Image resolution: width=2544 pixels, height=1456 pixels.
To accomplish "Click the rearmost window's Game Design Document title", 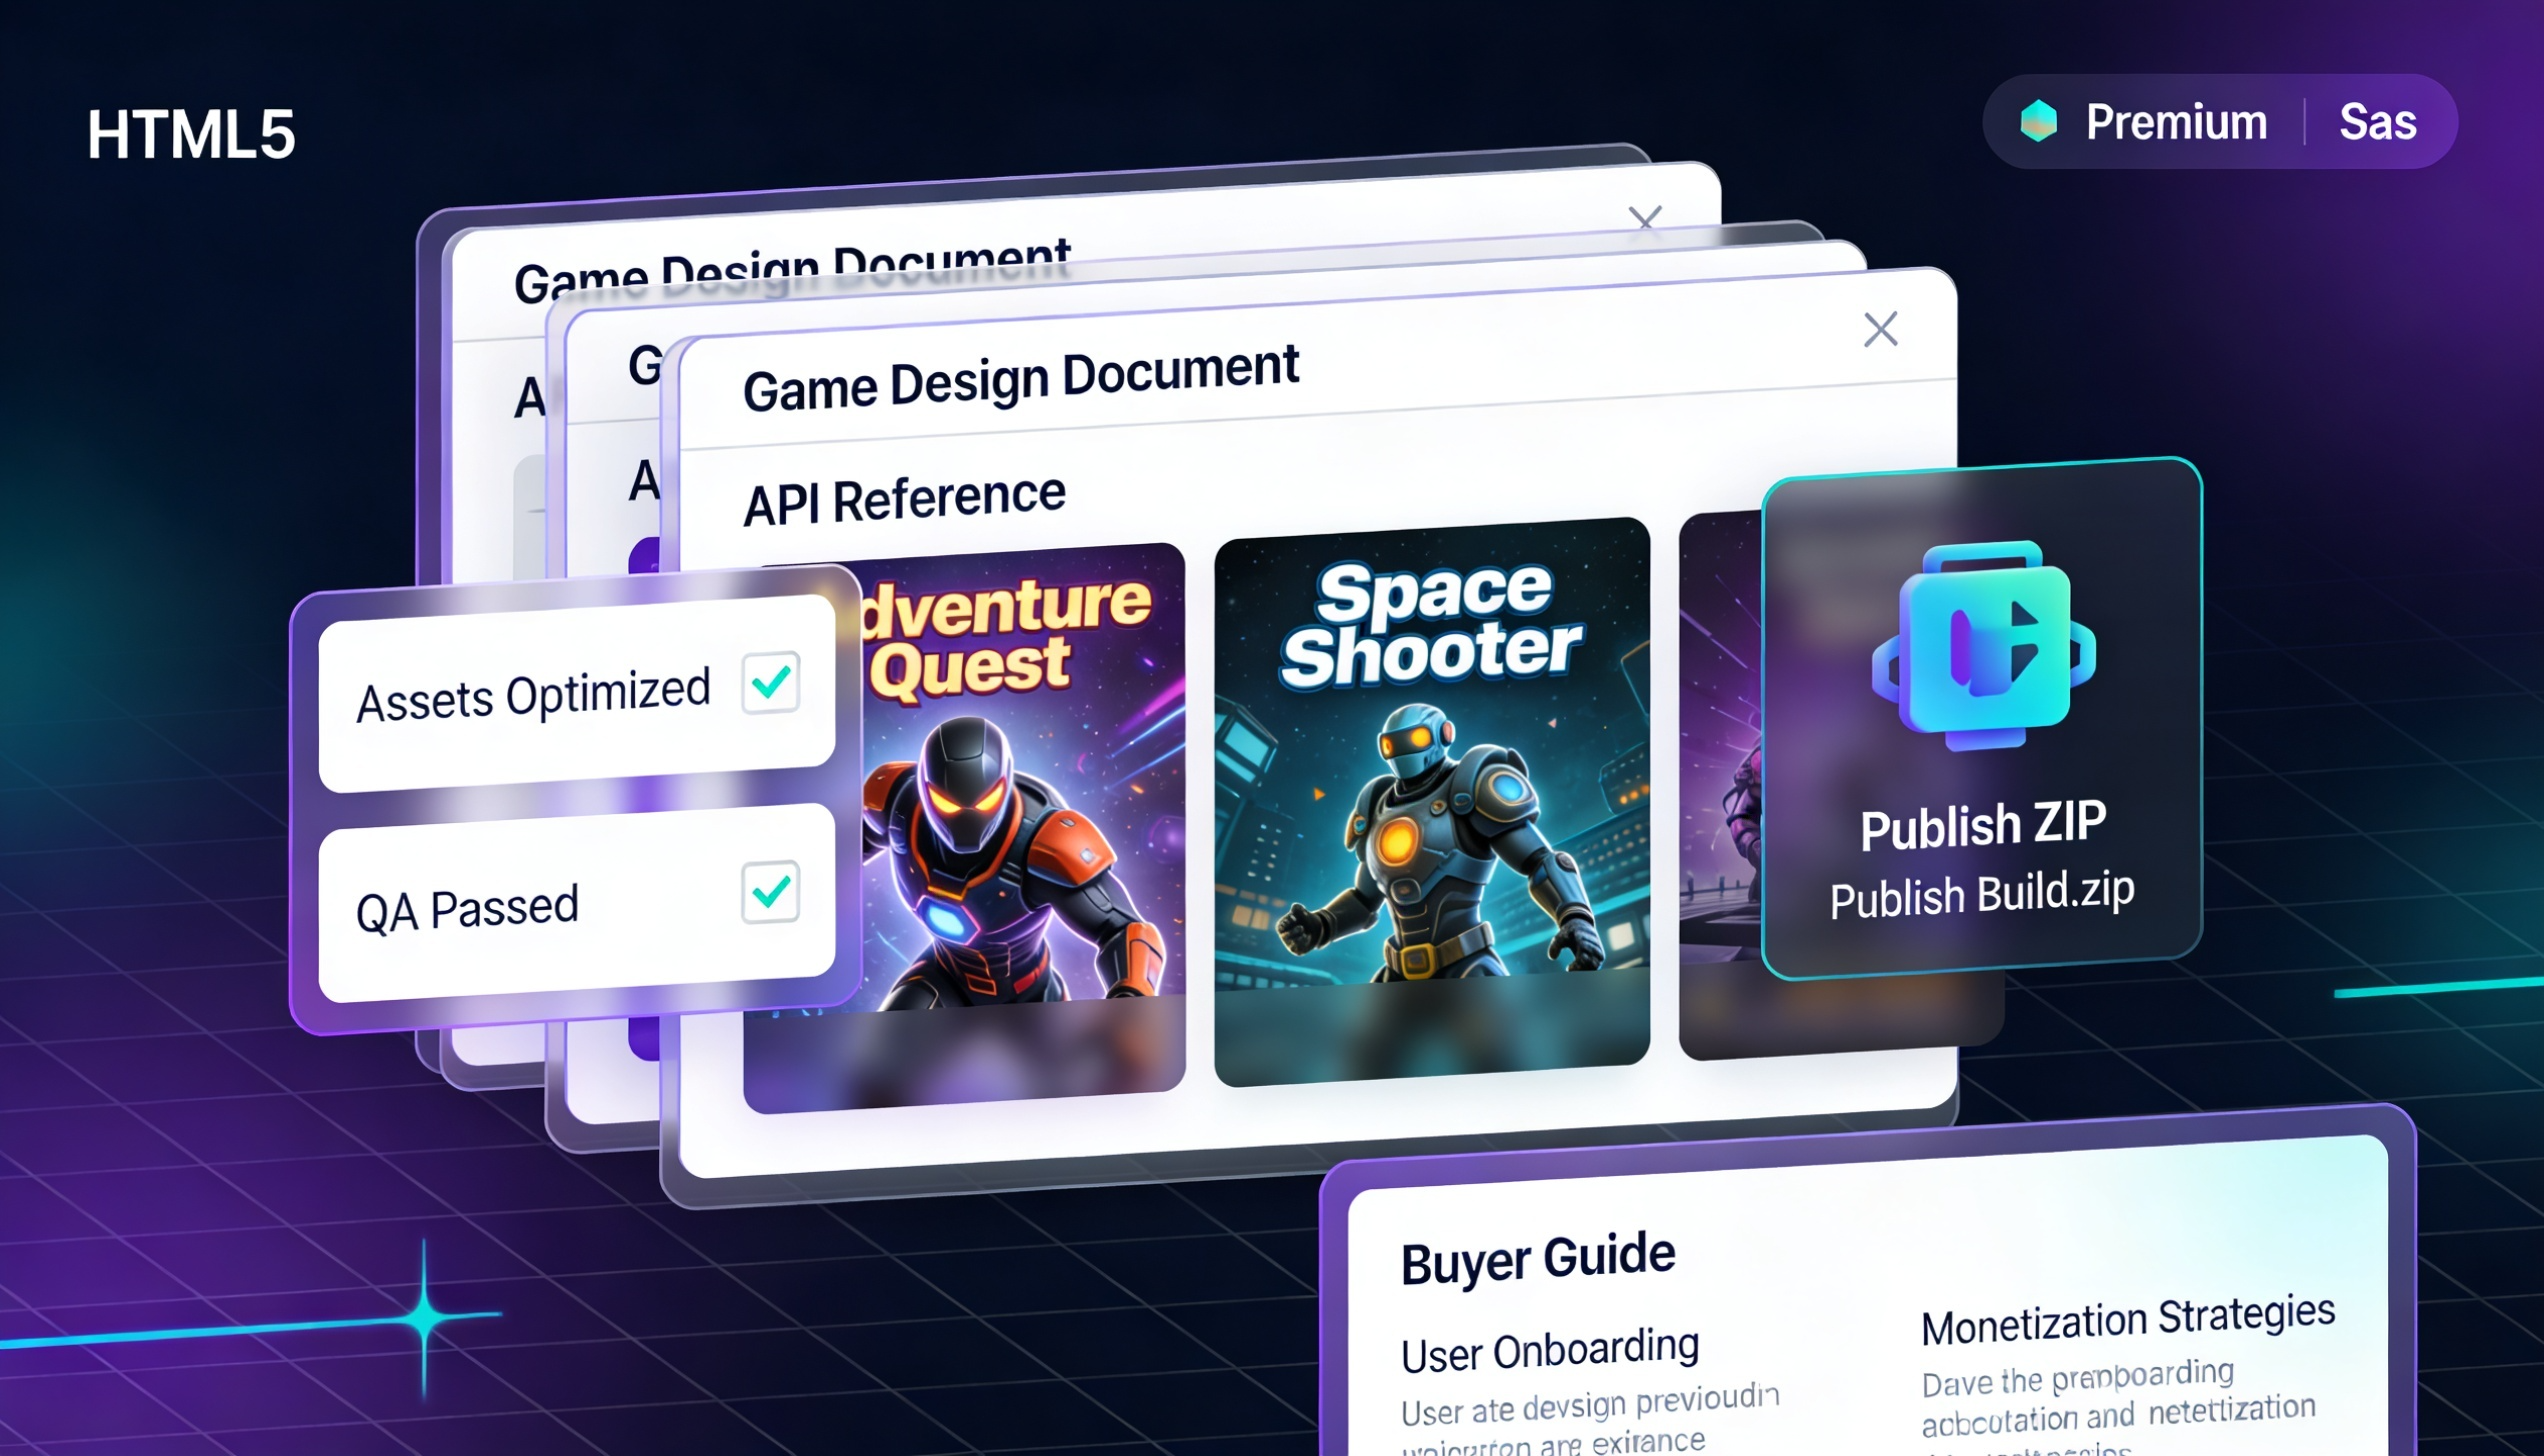I will 792,268.
